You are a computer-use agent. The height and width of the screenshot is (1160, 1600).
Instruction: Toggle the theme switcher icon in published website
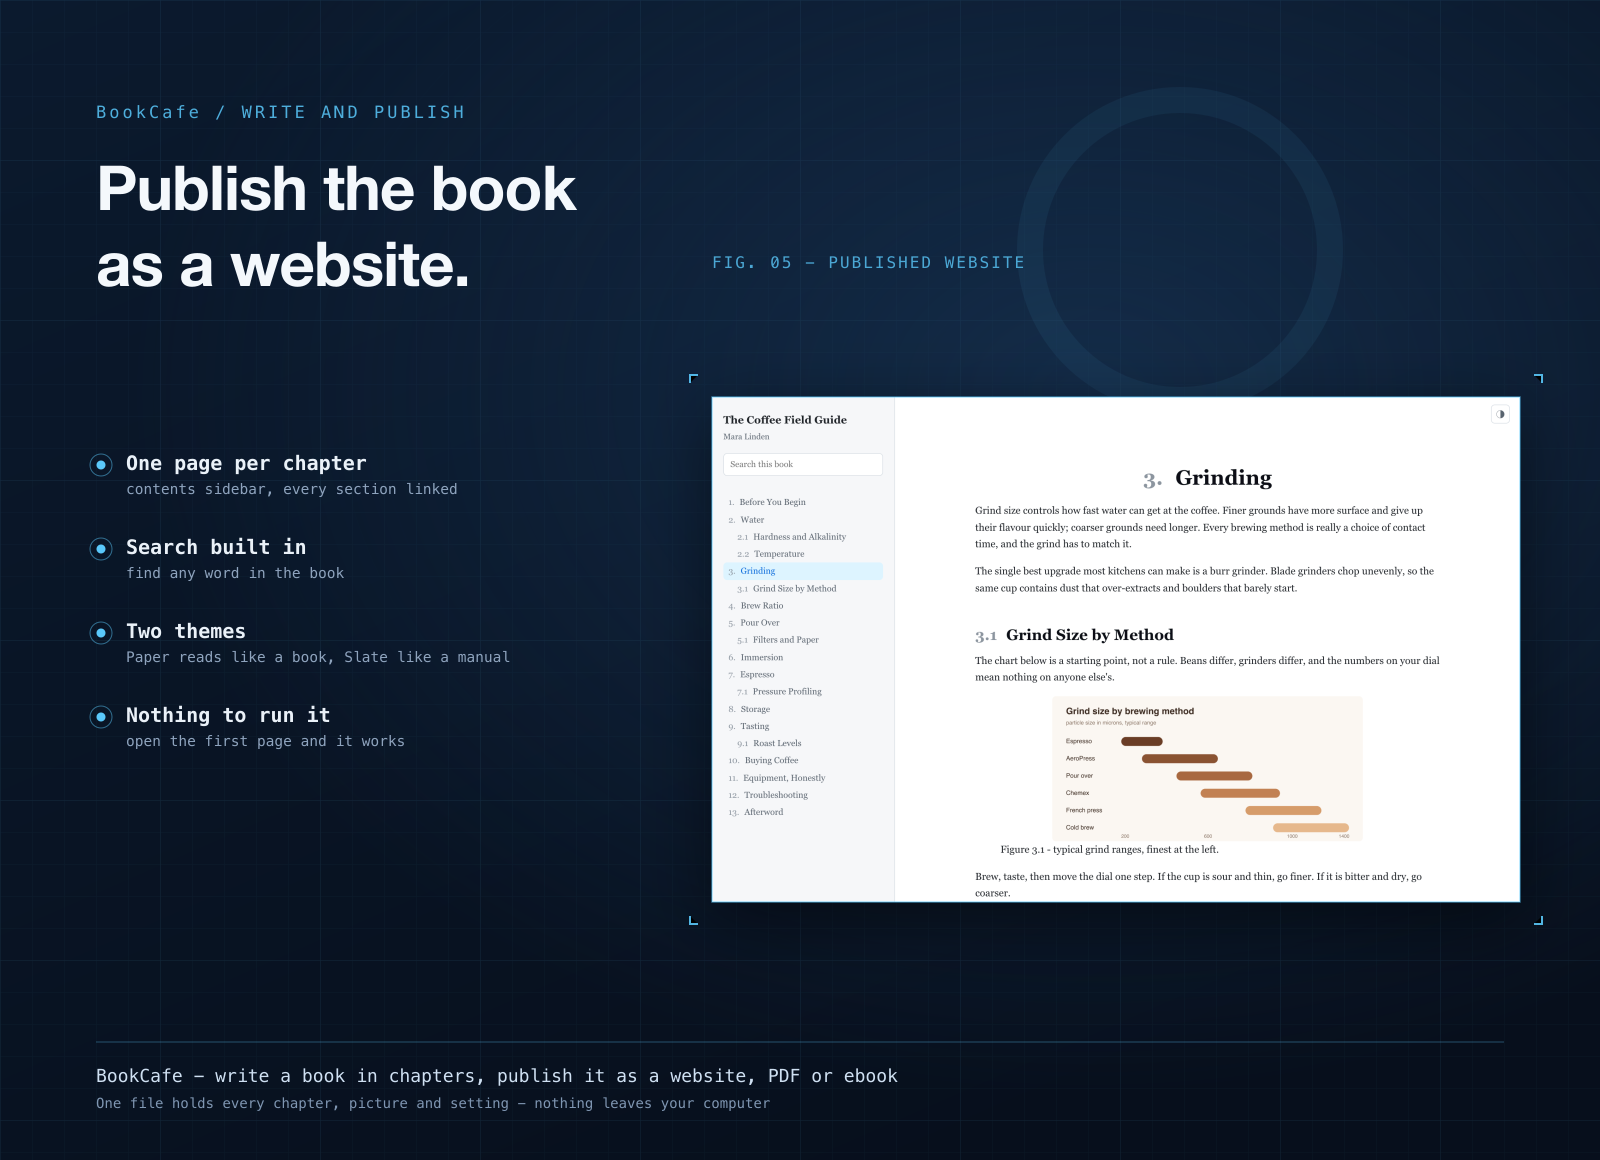coord(1500,414)
